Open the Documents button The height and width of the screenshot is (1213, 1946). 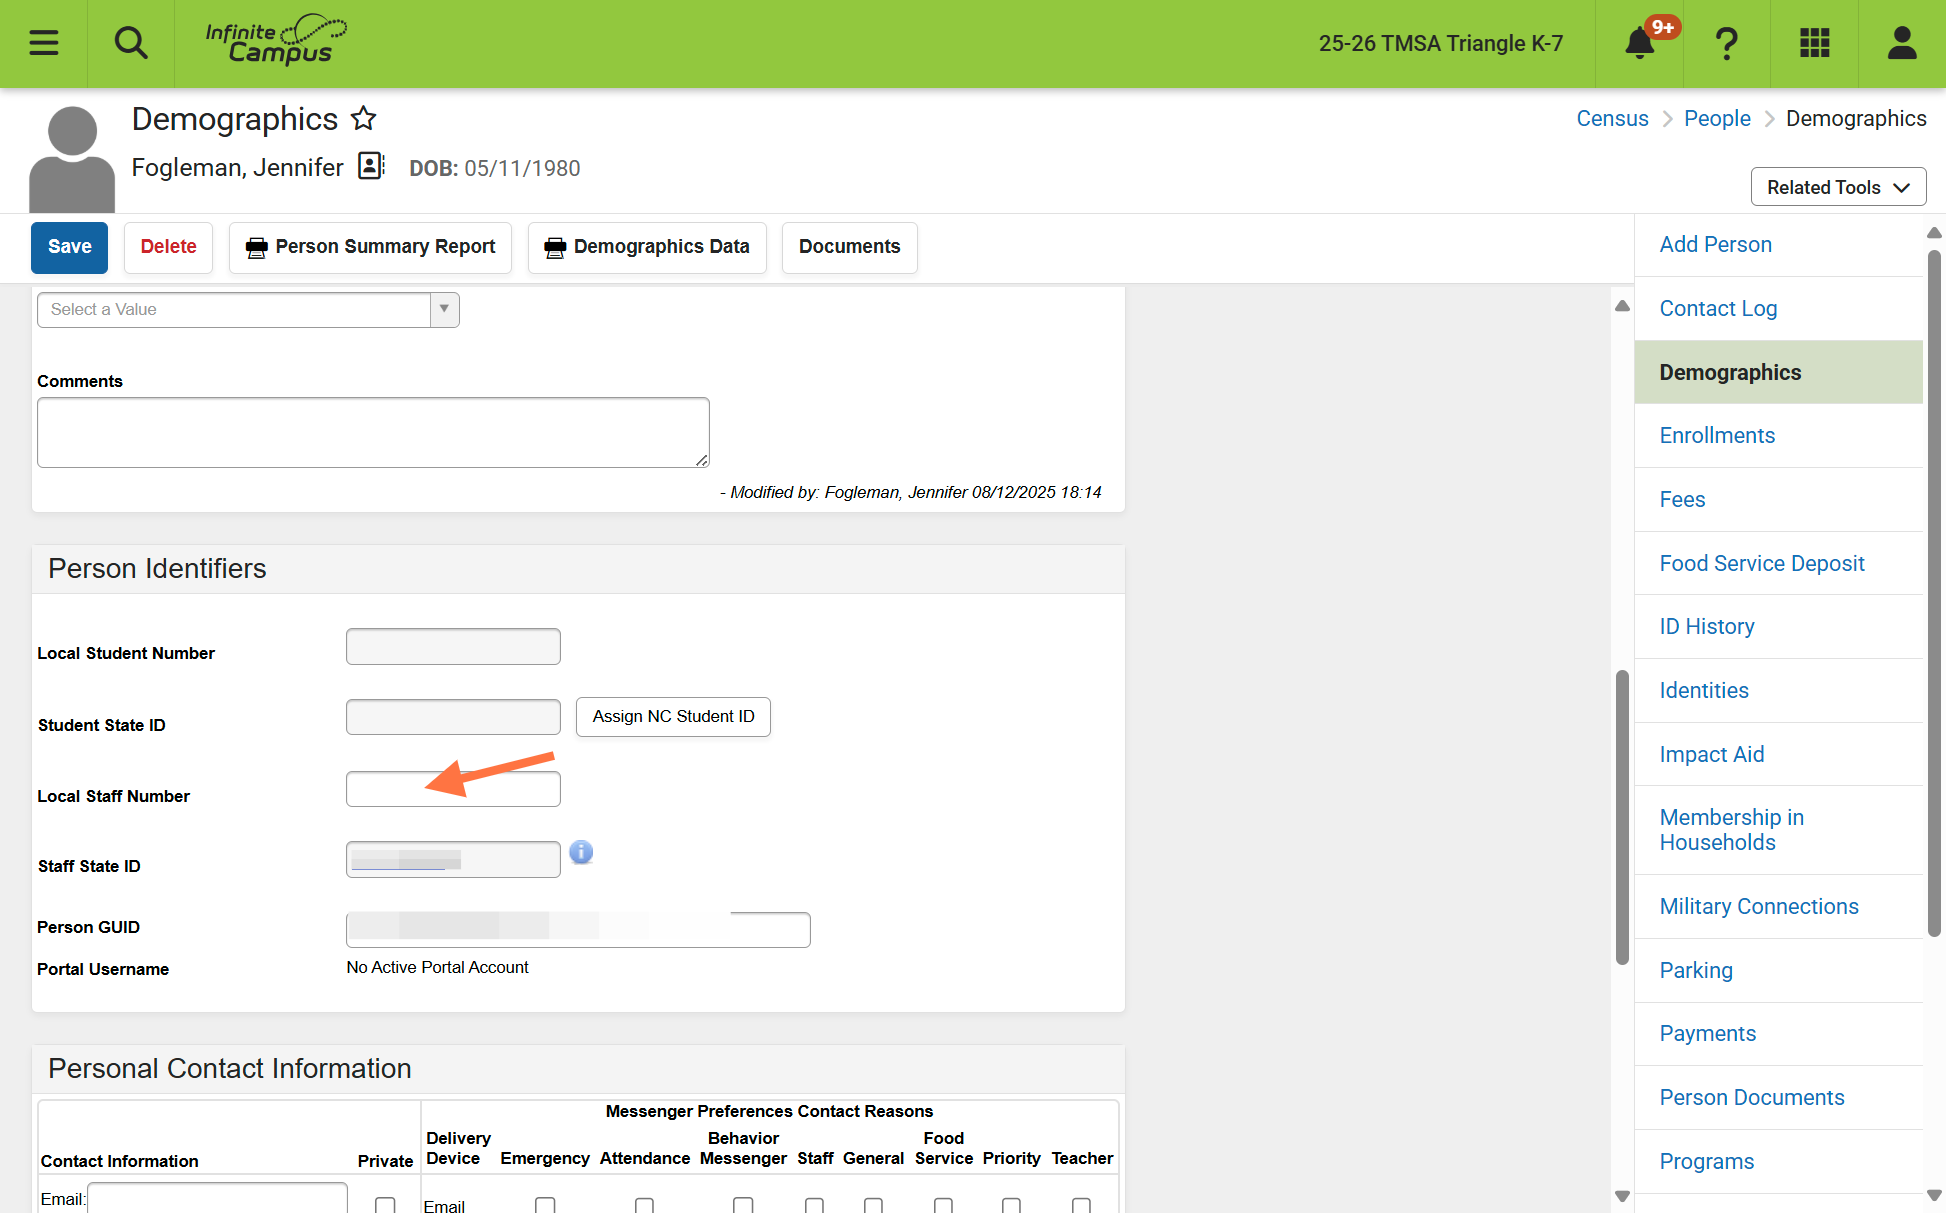click(x=849, y=247)
